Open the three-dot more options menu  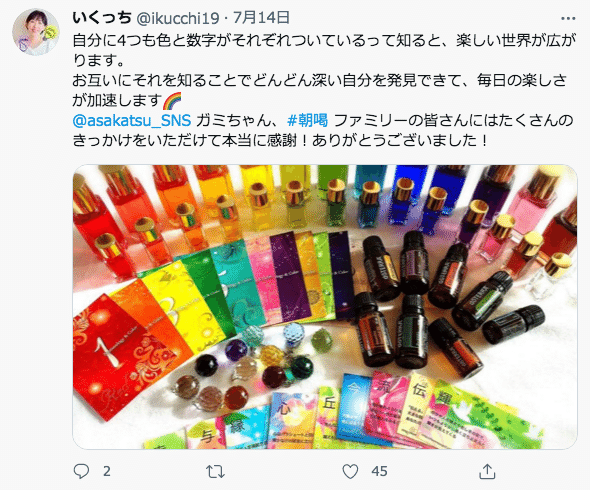pos(568,18)
